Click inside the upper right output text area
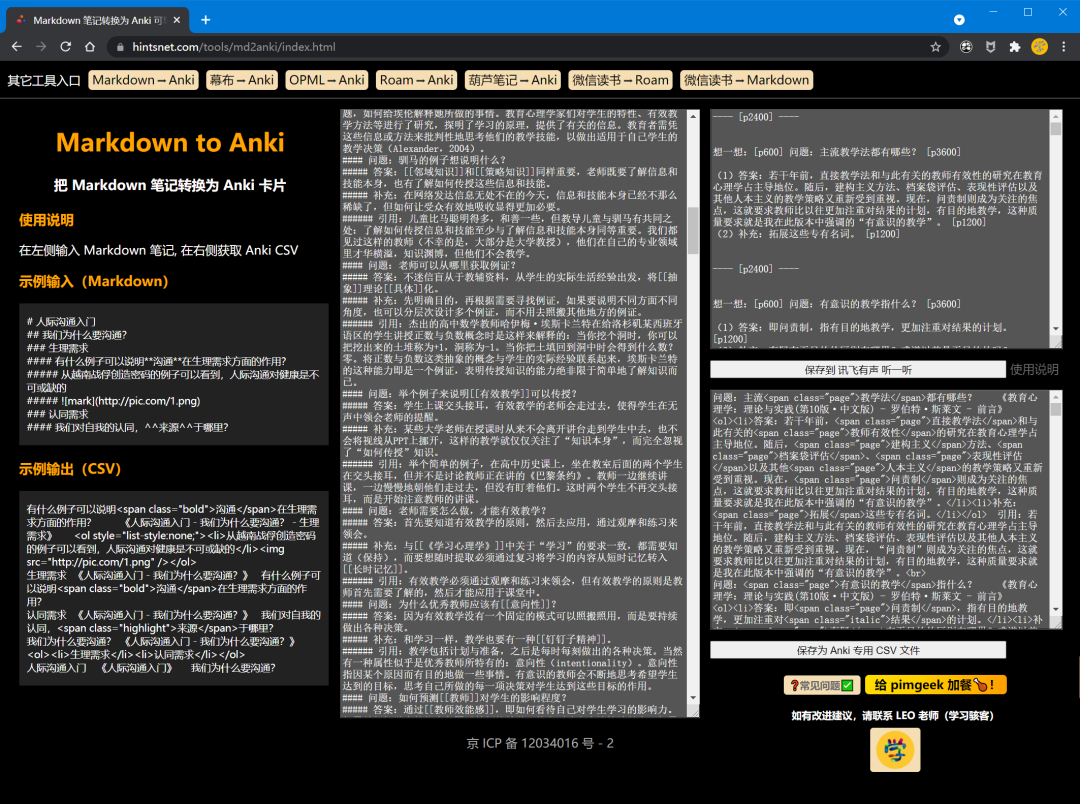 [880, 229]
